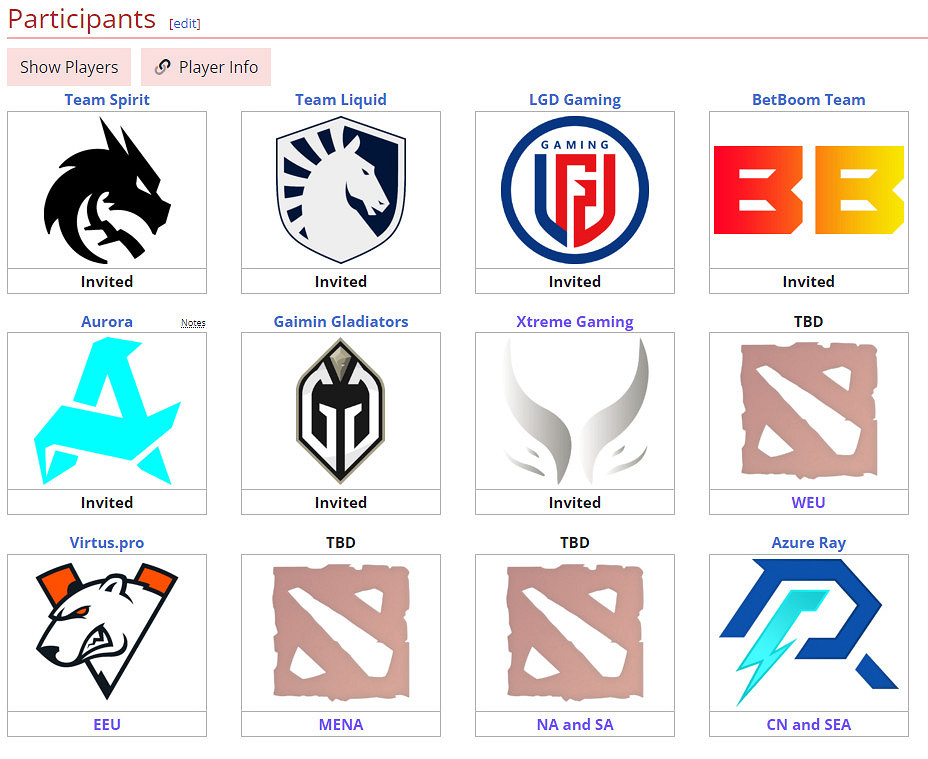The width and height of the screenshot is (928, 759).
Task: Click the TBD Dota placeholder above WEU
Action: (x=809, y=411)
